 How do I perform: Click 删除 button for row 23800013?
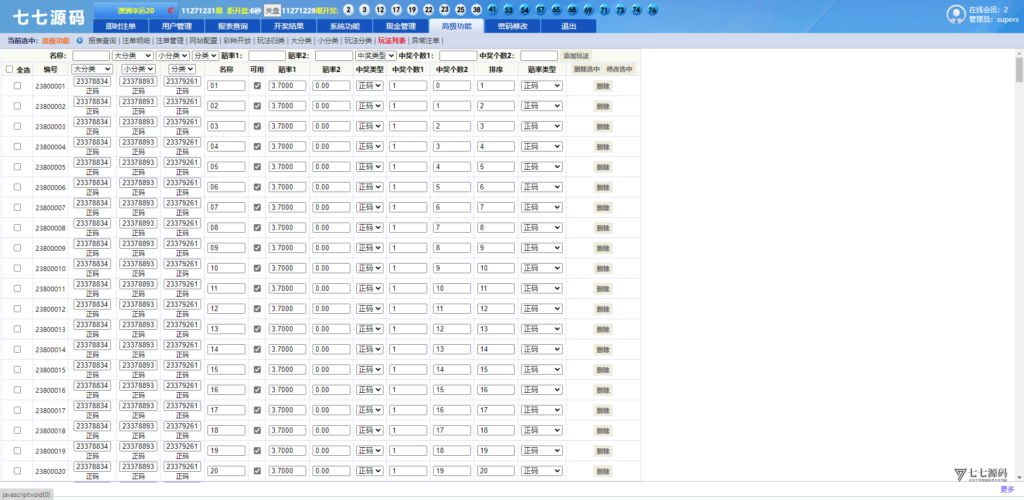pyautogui.click(x=603, y=329)
